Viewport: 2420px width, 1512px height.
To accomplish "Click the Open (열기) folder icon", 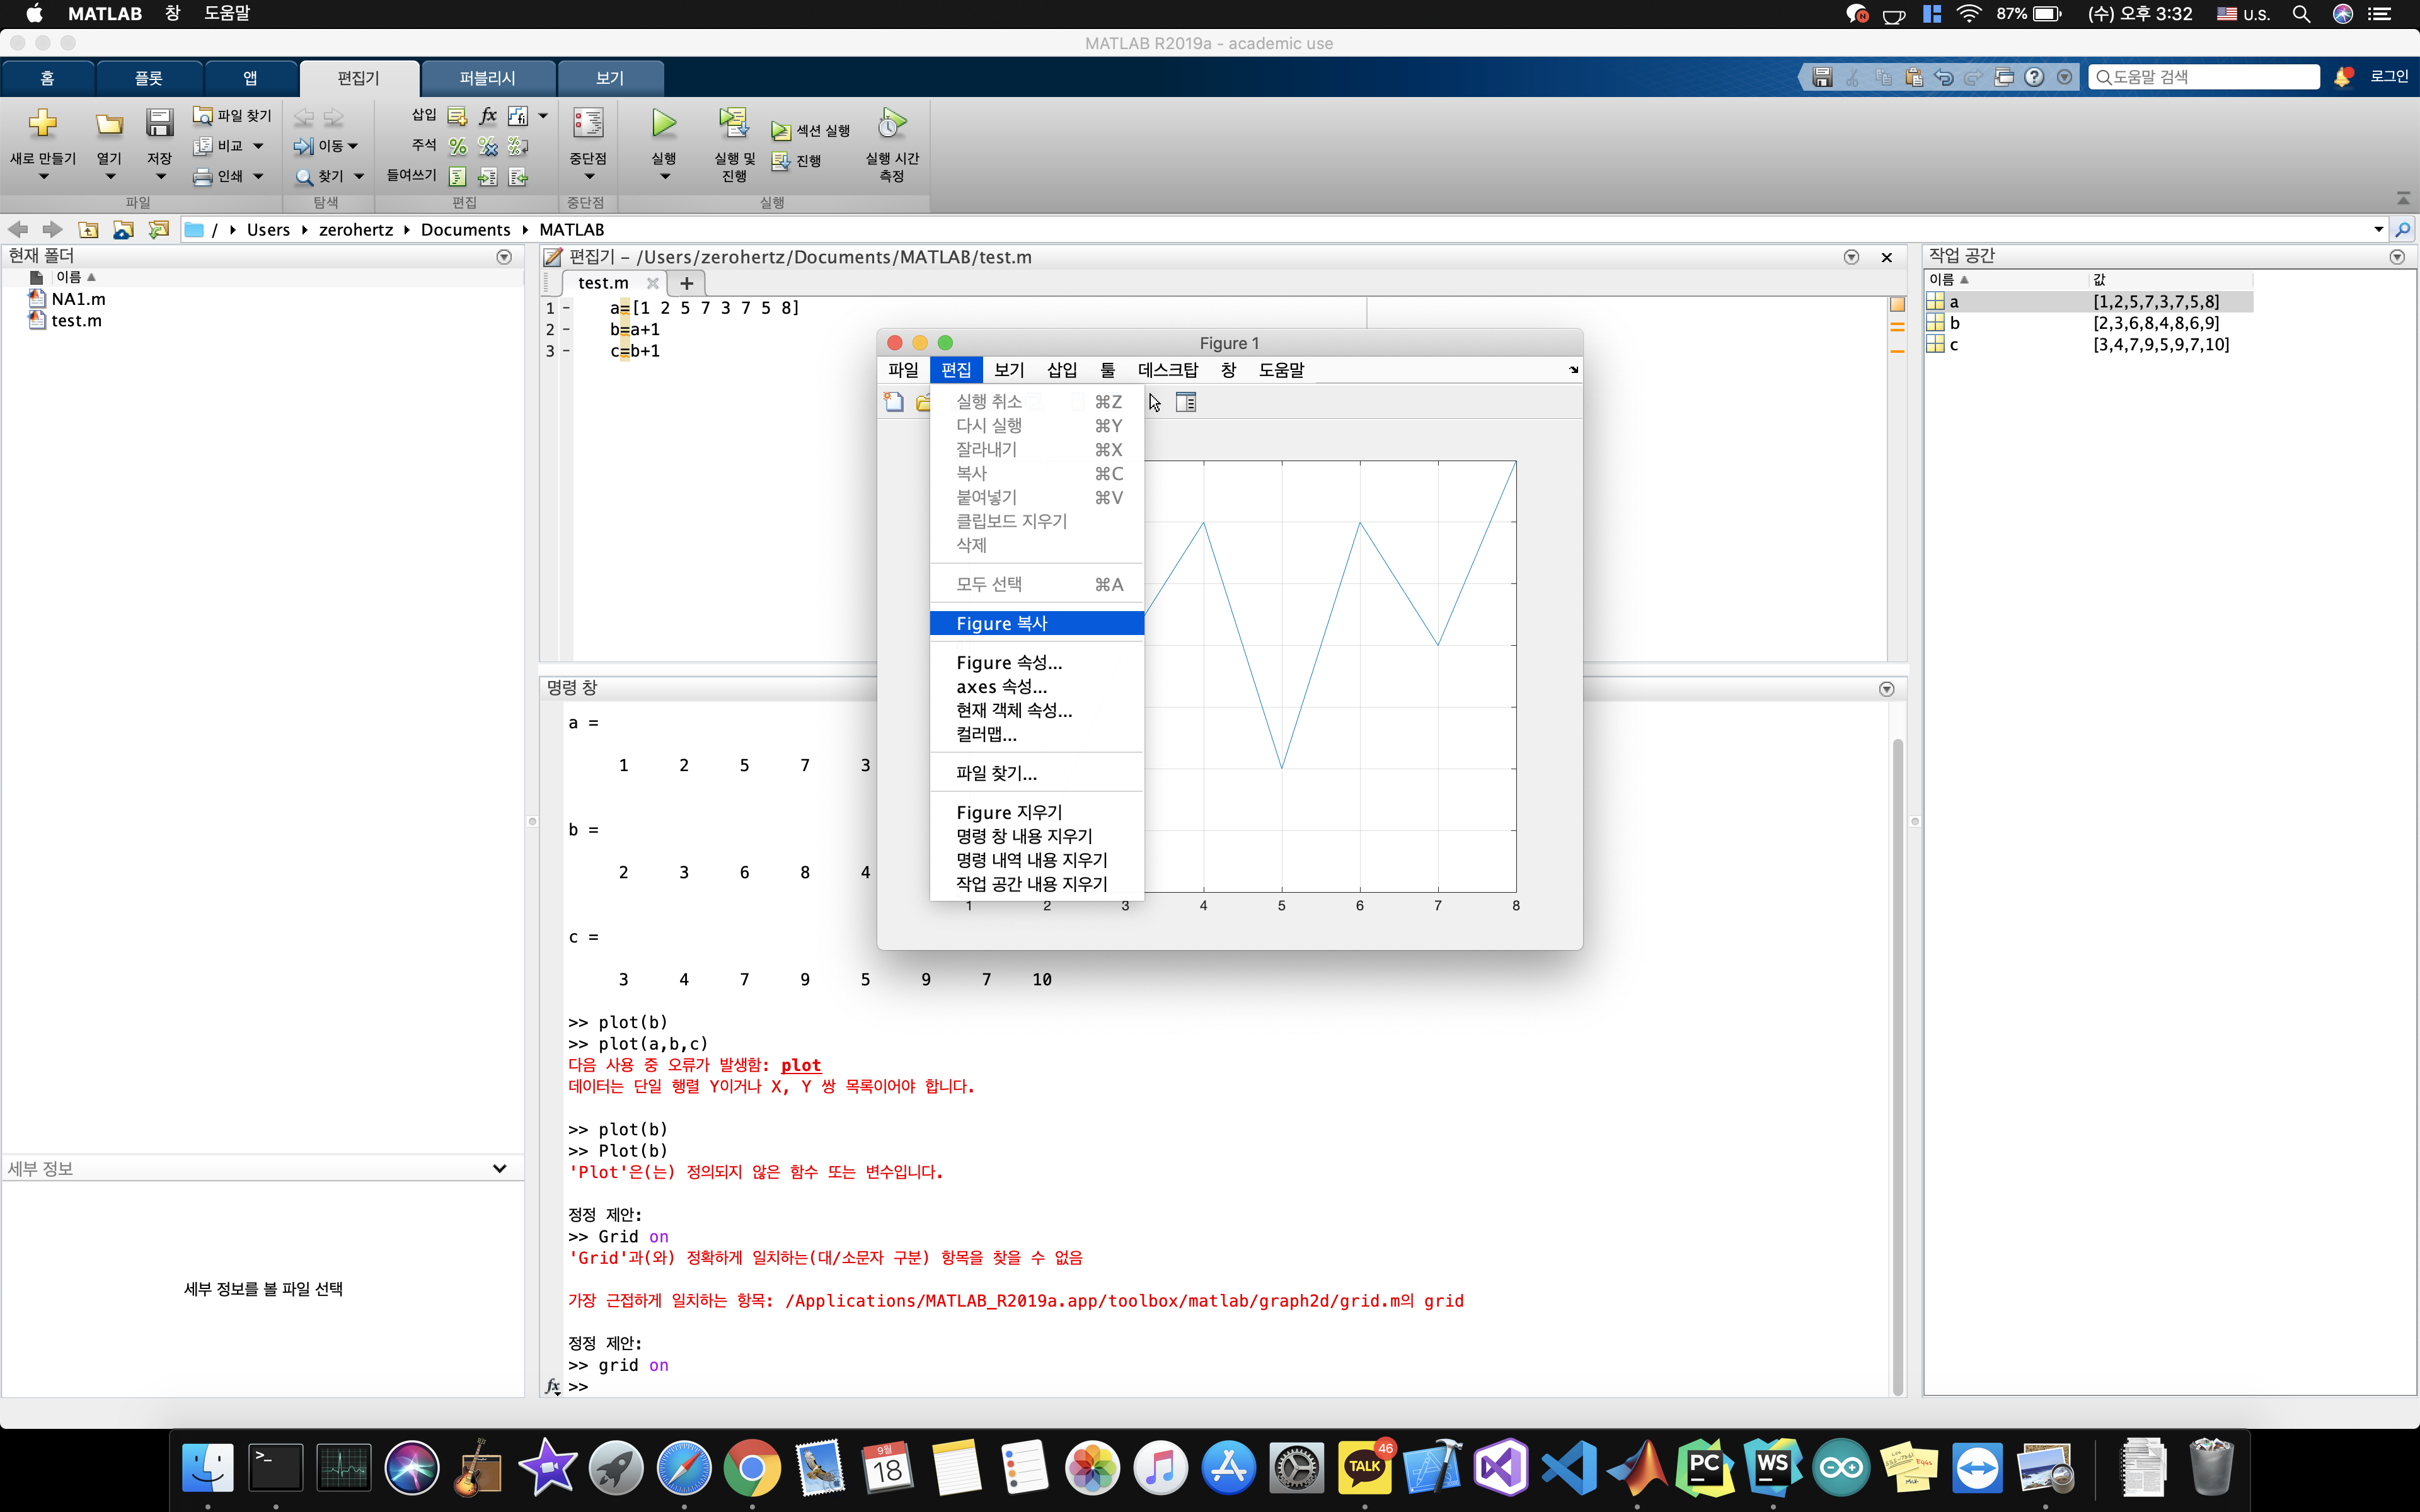I will pyautogui.click(x=109, y=124).
